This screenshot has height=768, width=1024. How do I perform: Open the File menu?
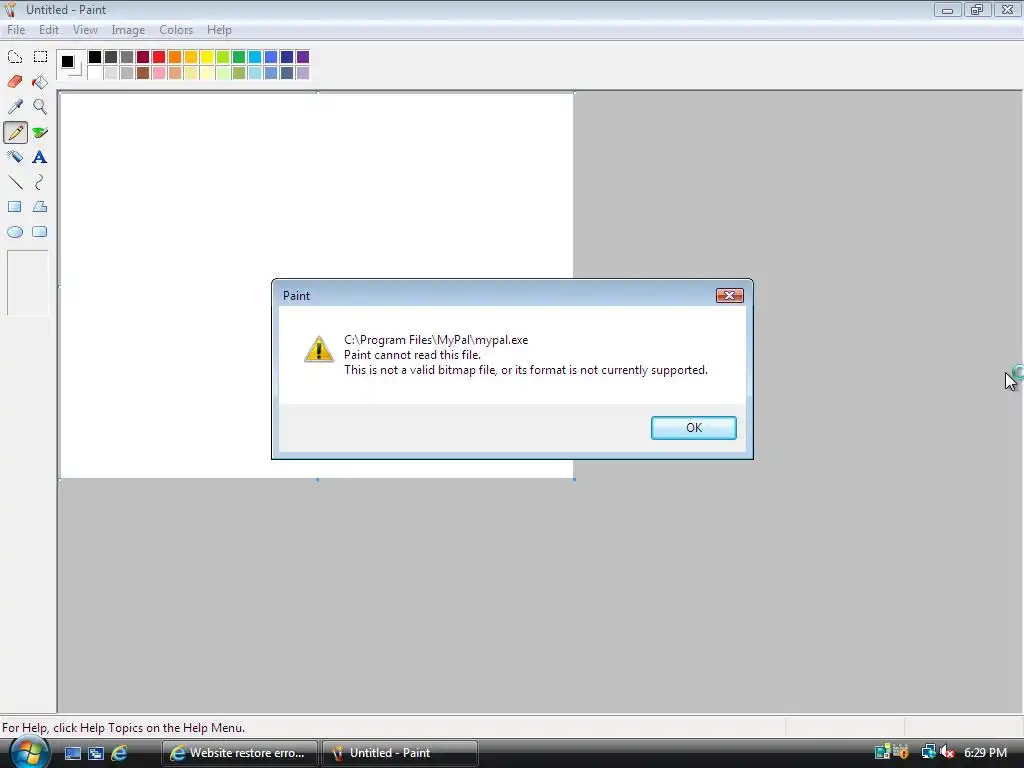point(16,30)
